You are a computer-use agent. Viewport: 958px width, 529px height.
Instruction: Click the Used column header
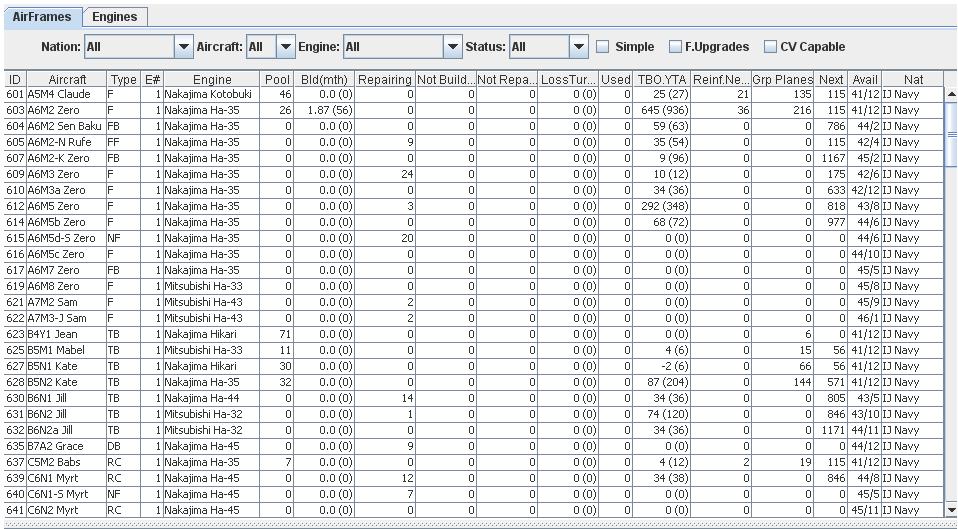[616, 79]
